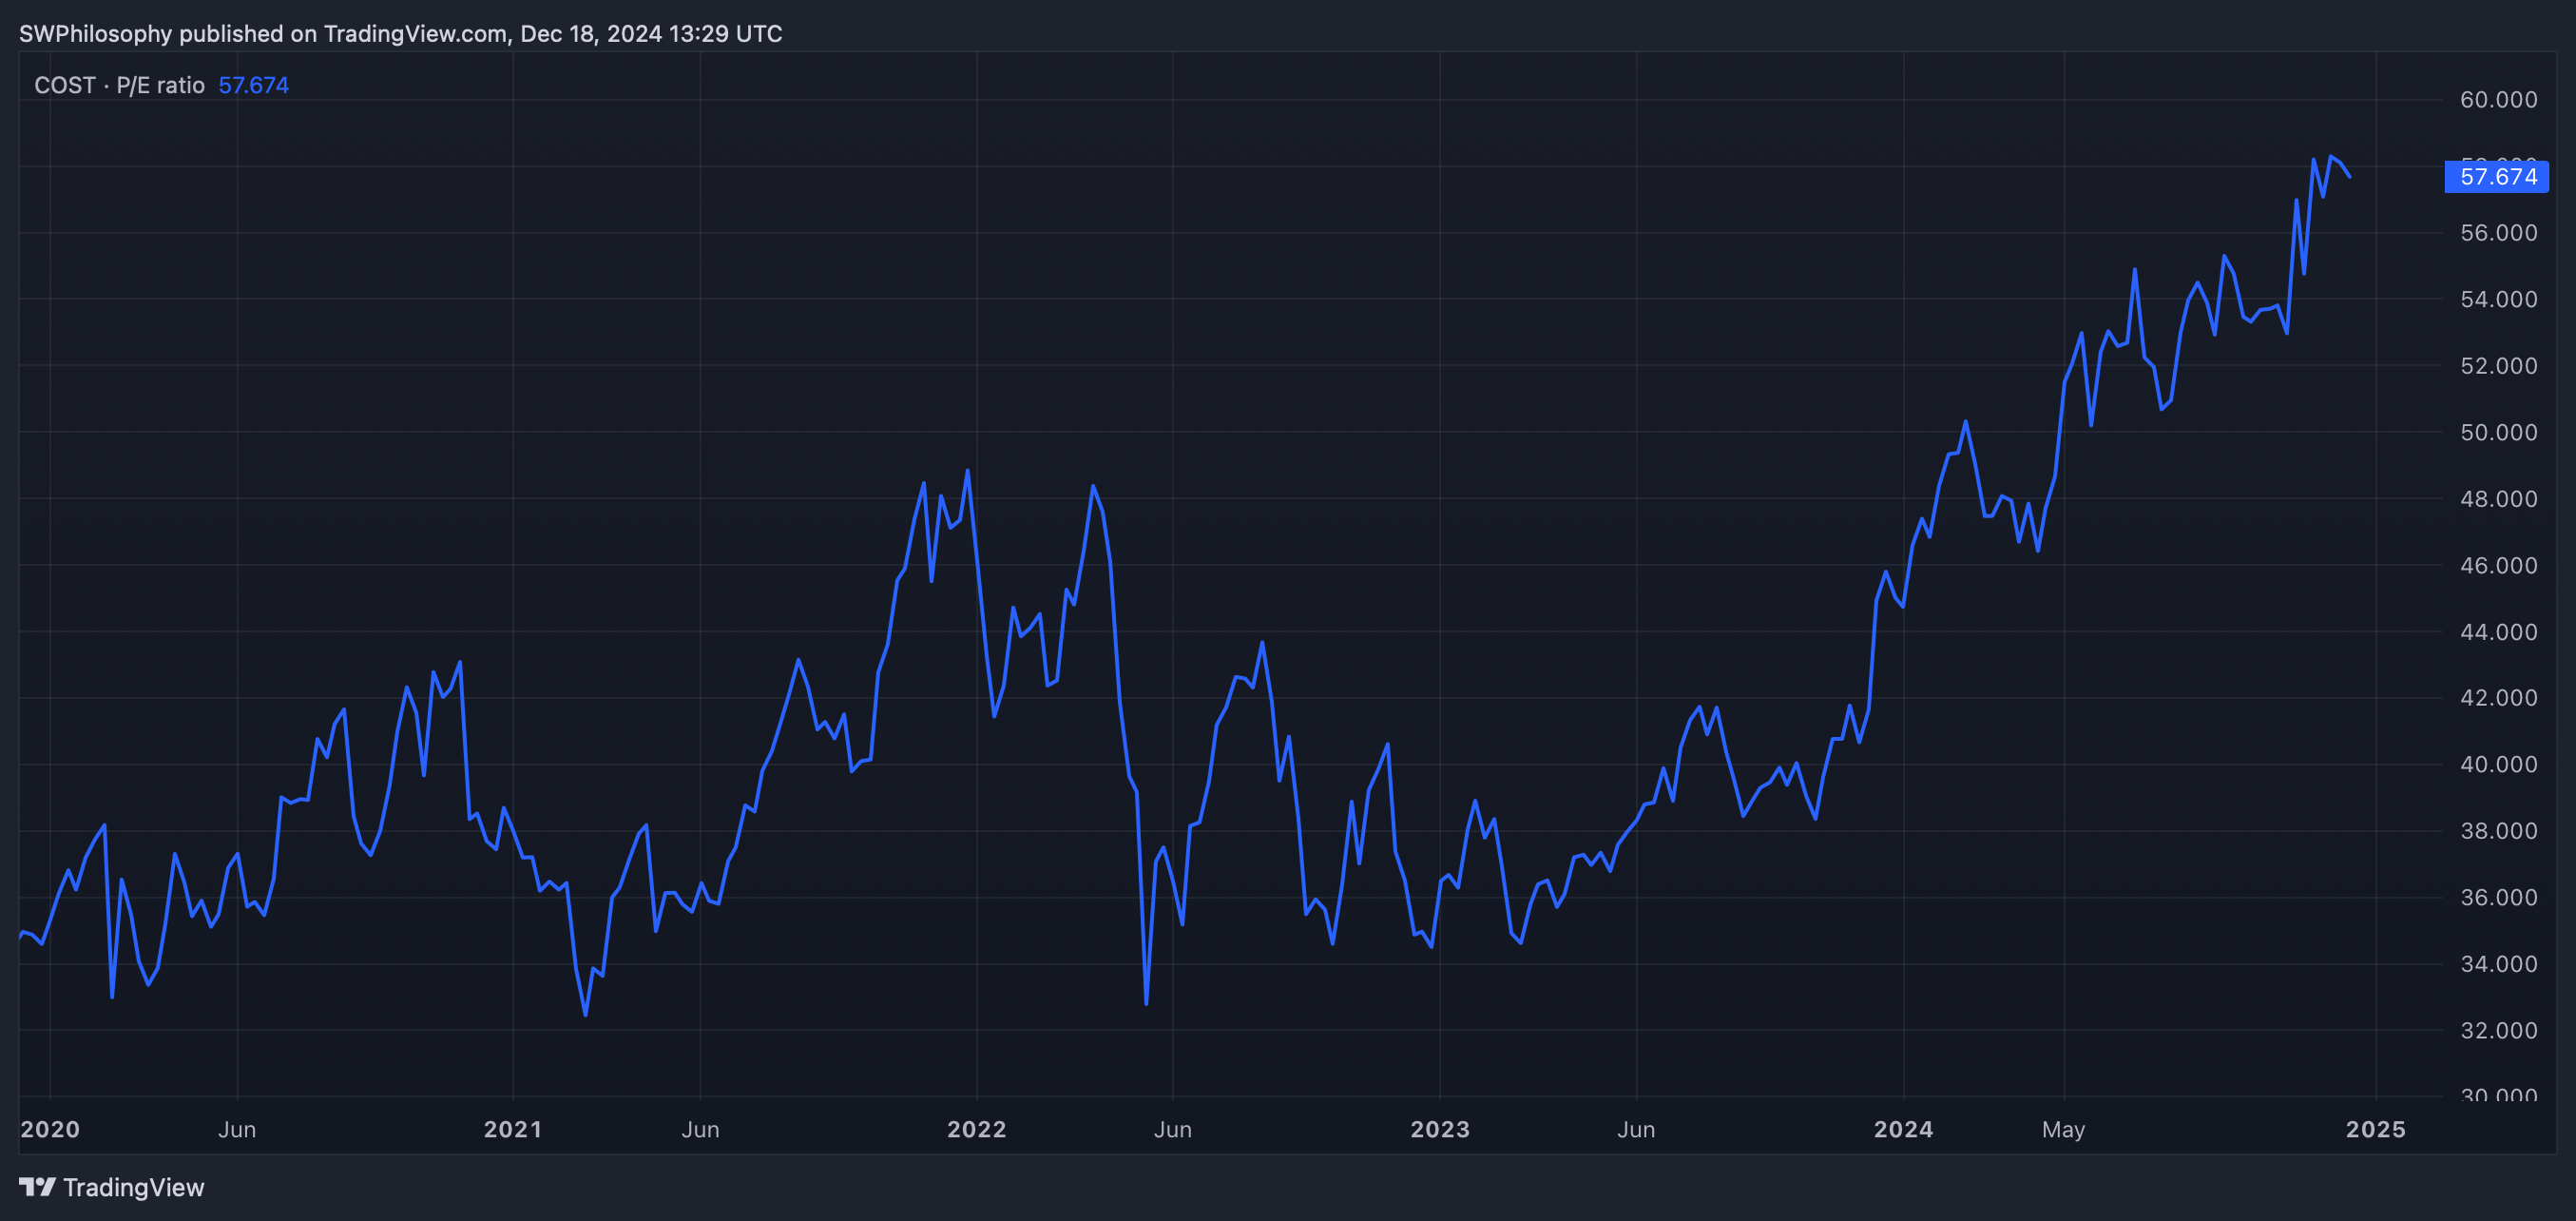Click the 50.000 price scale label
The width and height of the screenshot is (2576, 1221).
[2498, 432]
